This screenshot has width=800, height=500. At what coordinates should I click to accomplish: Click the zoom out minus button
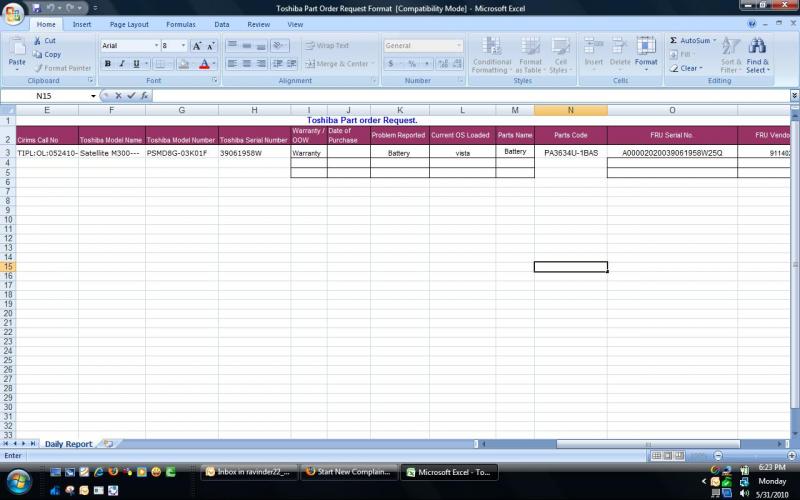718,456
